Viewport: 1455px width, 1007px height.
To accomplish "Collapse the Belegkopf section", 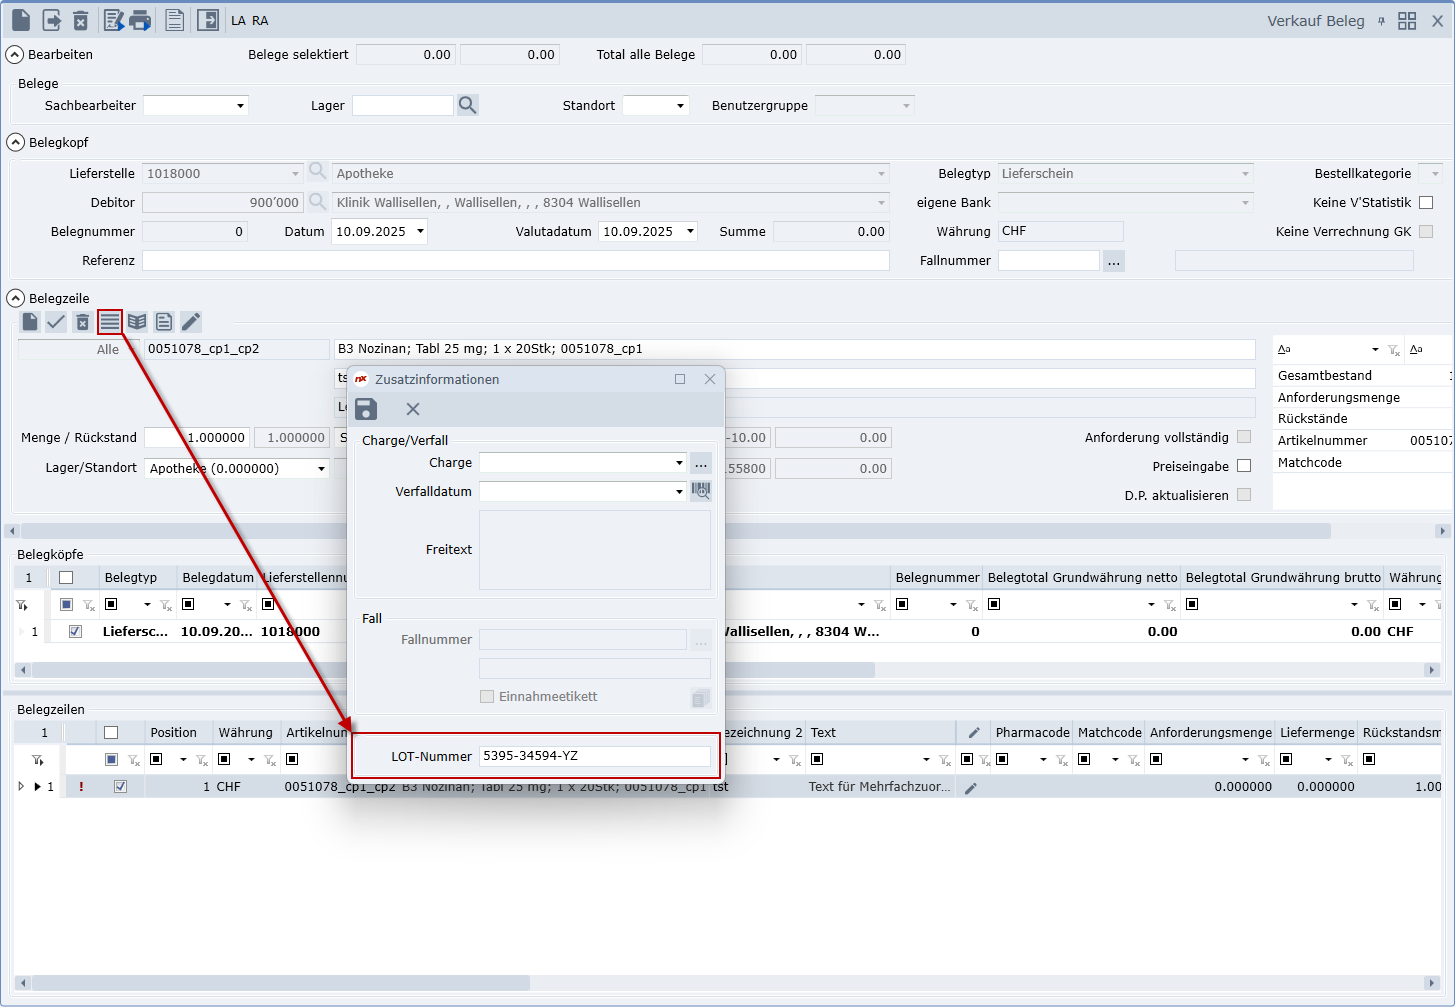I will coord(15,143).
